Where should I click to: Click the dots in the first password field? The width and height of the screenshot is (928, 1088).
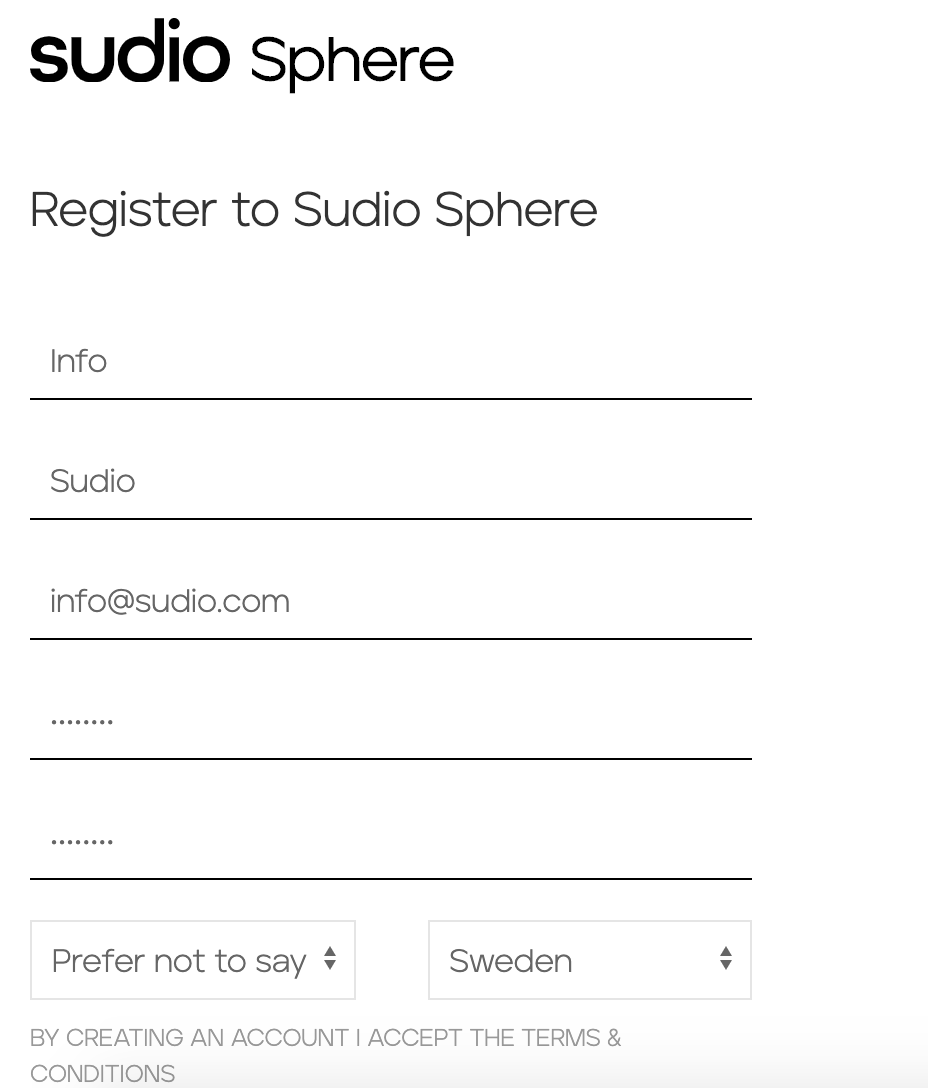pos(82,722)
